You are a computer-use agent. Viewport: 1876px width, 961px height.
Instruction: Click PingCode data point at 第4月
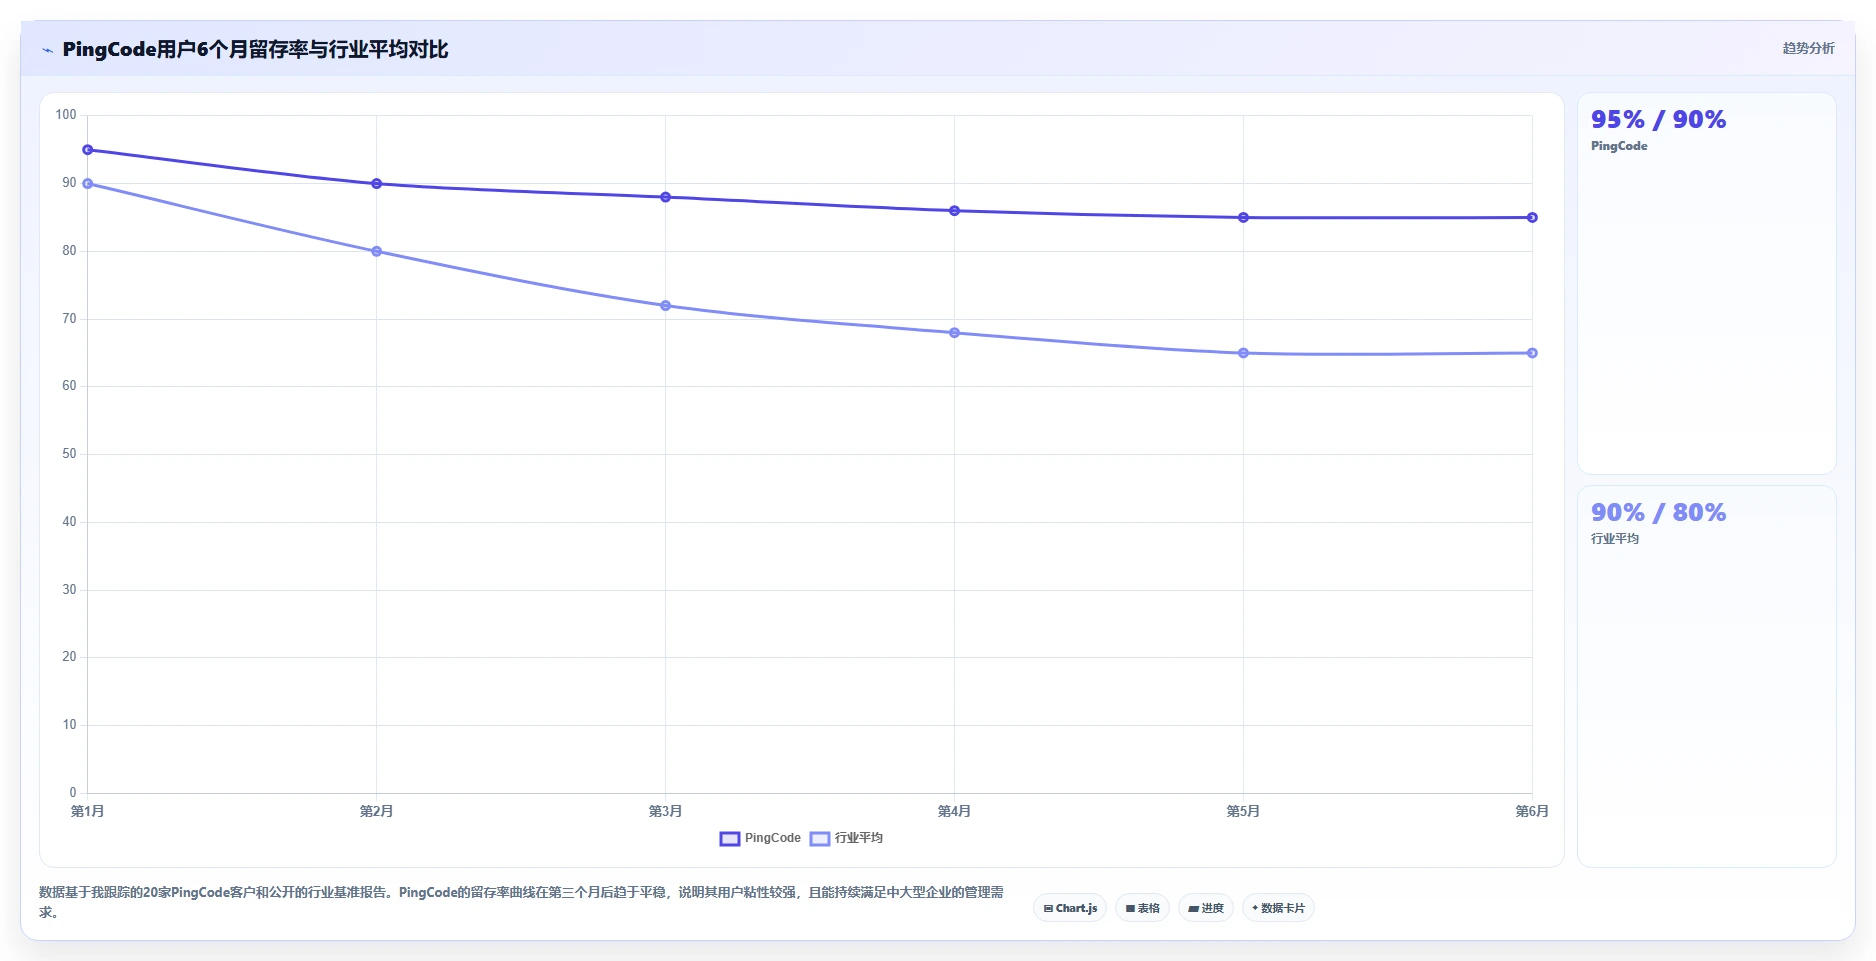[955, 211]
